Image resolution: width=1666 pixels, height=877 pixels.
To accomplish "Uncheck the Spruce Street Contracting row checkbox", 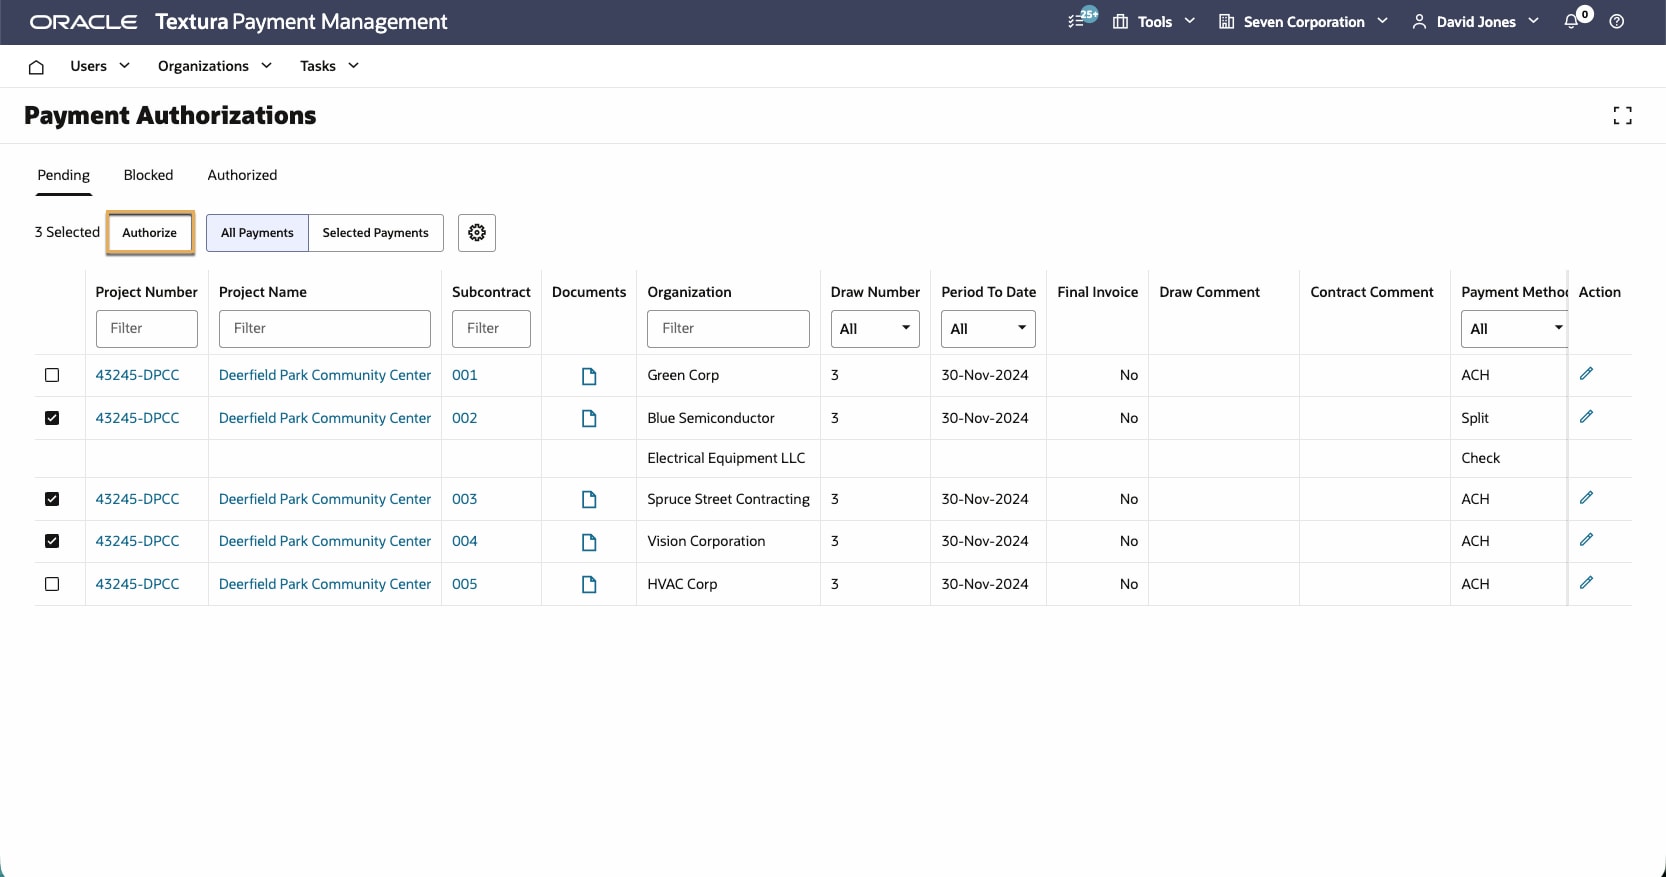I will click(52, 499).
